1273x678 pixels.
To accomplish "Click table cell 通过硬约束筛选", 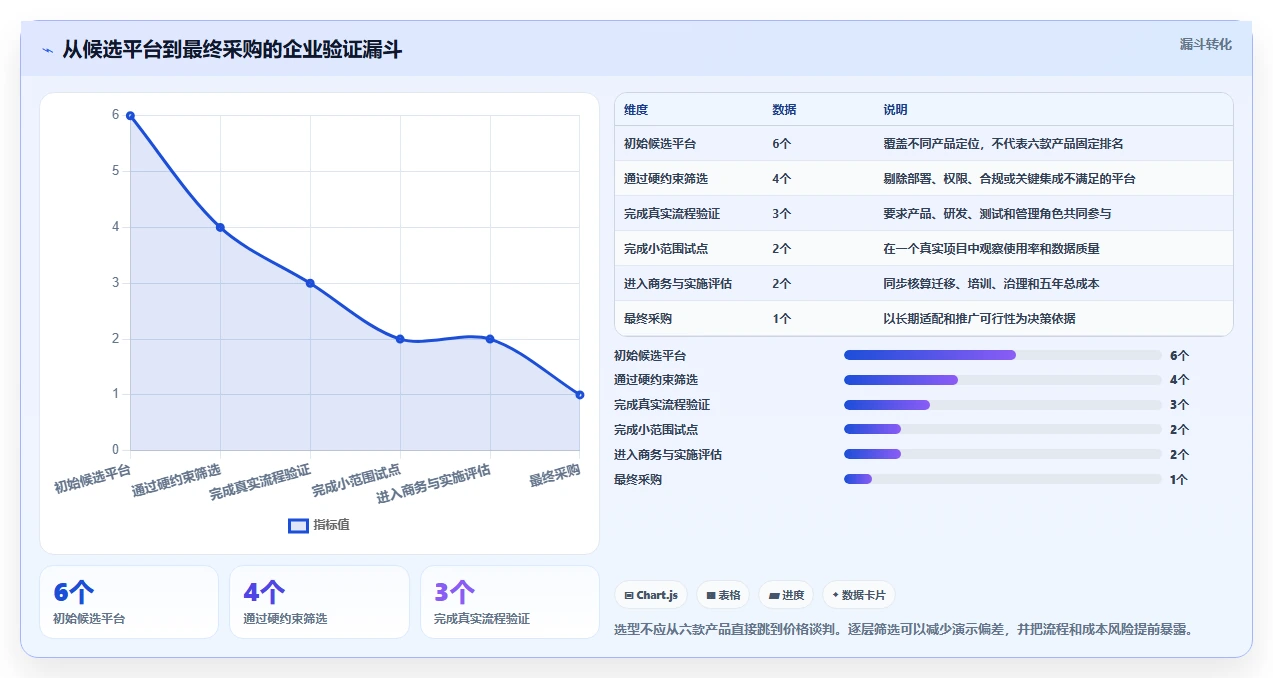I will coord(666,179).
